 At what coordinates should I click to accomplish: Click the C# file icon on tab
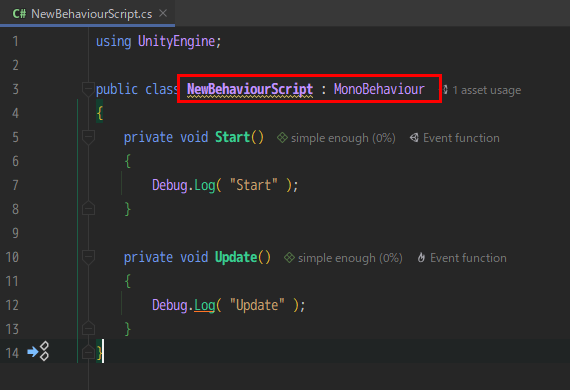click(19, 14)
